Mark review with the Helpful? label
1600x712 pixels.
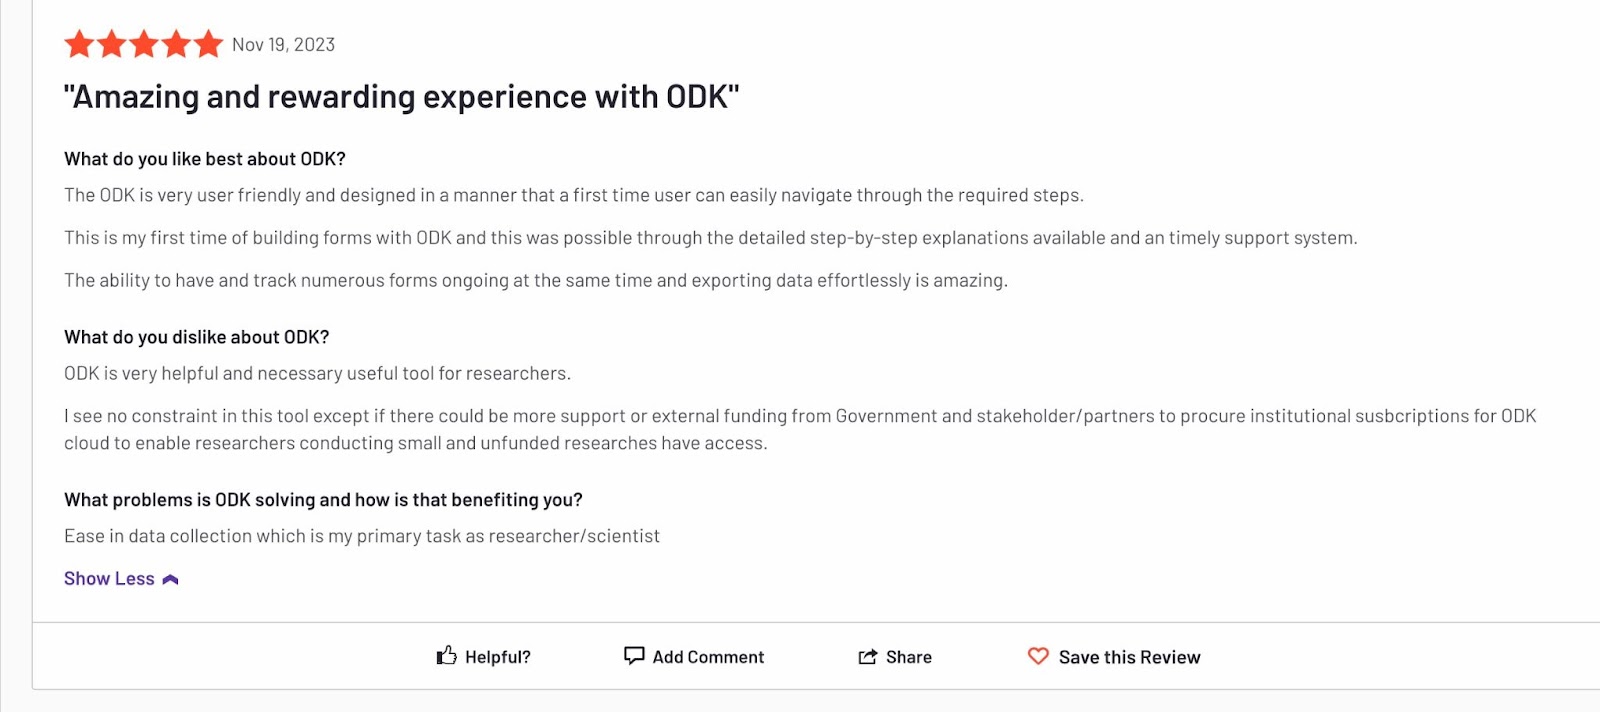pyautogui.click(x=498, y=657)
